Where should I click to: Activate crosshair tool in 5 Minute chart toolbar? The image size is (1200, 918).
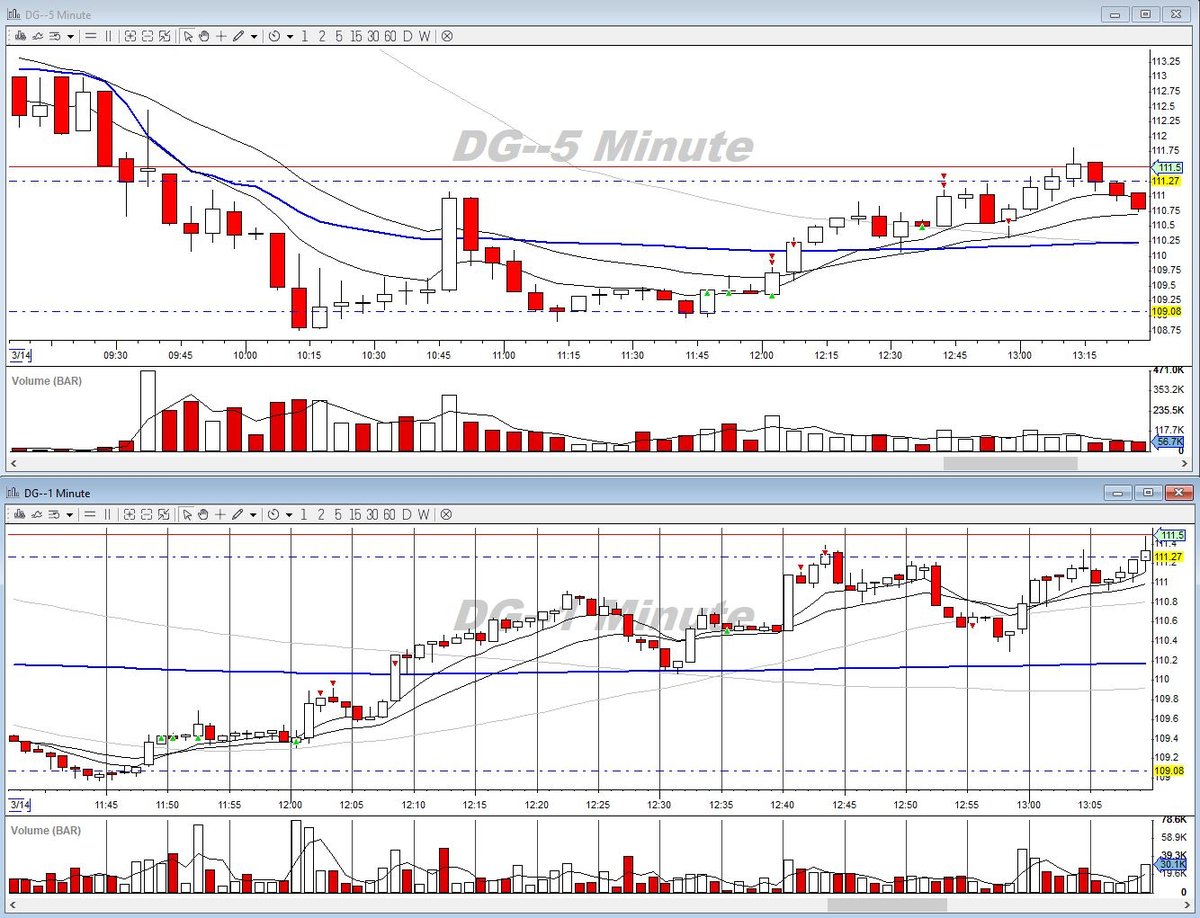coord(220,36)
